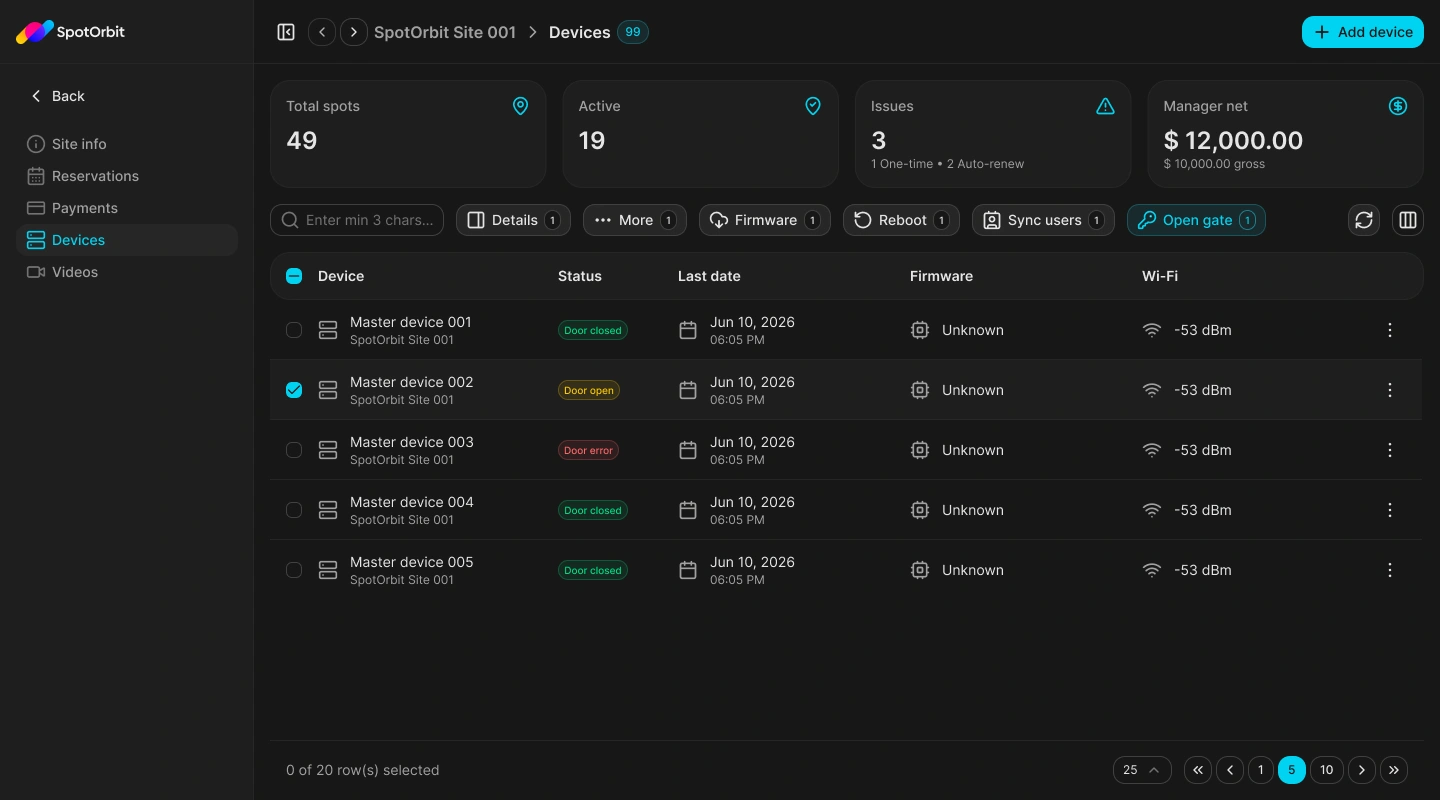Click the Firmware button

tap(765, 220)
